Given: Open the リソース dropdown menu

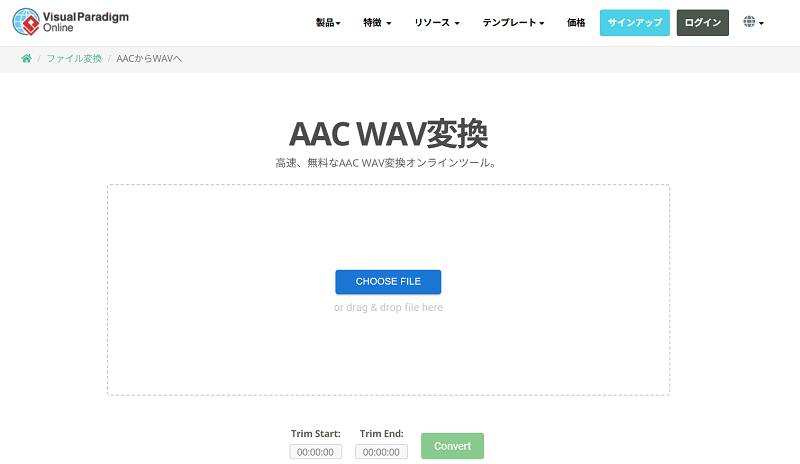Looking at the screenshot, I should [437, 22].
